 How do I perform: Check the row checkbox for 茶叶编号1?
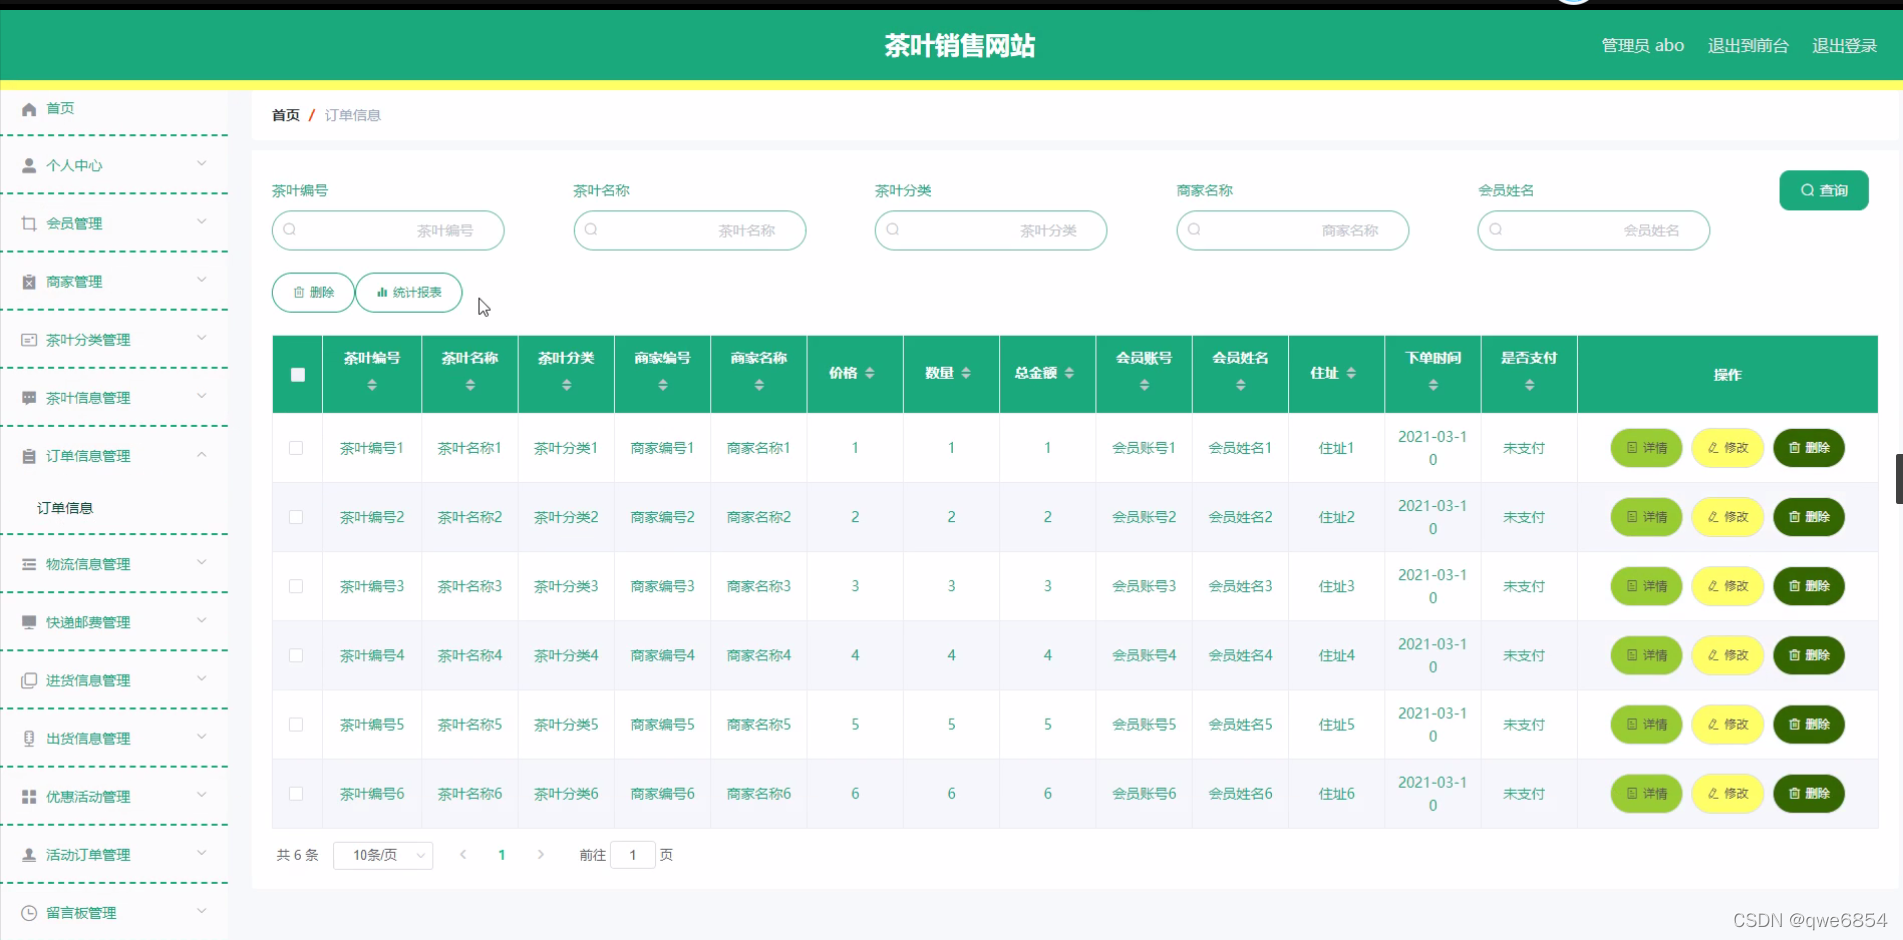pyautogui.click(x=296, y=448)
